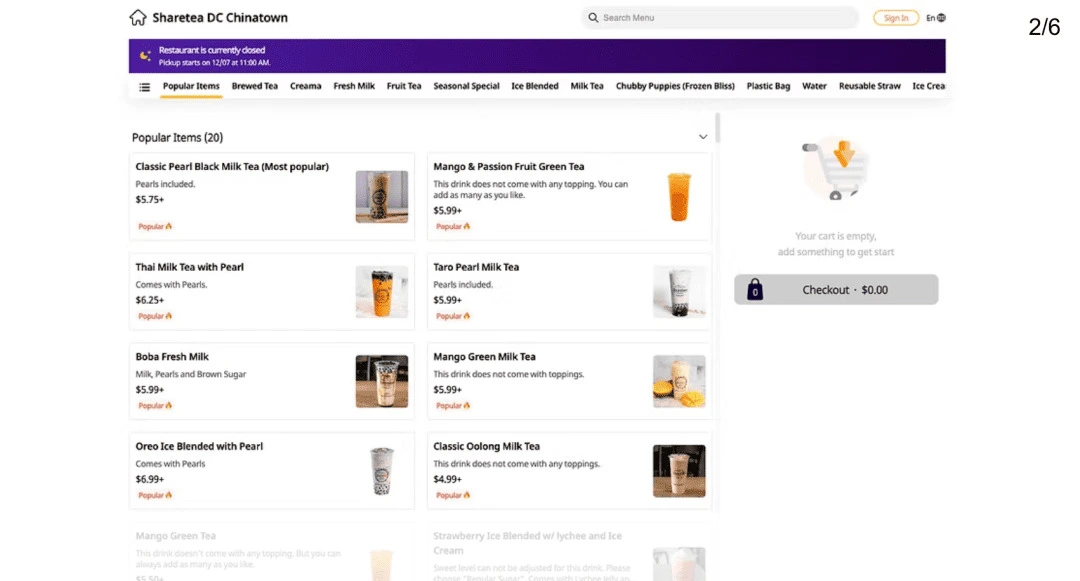Open the Seasonal Special tab
The width and height of the screenshot is (1080, 581).
click(x=466, y=86)
